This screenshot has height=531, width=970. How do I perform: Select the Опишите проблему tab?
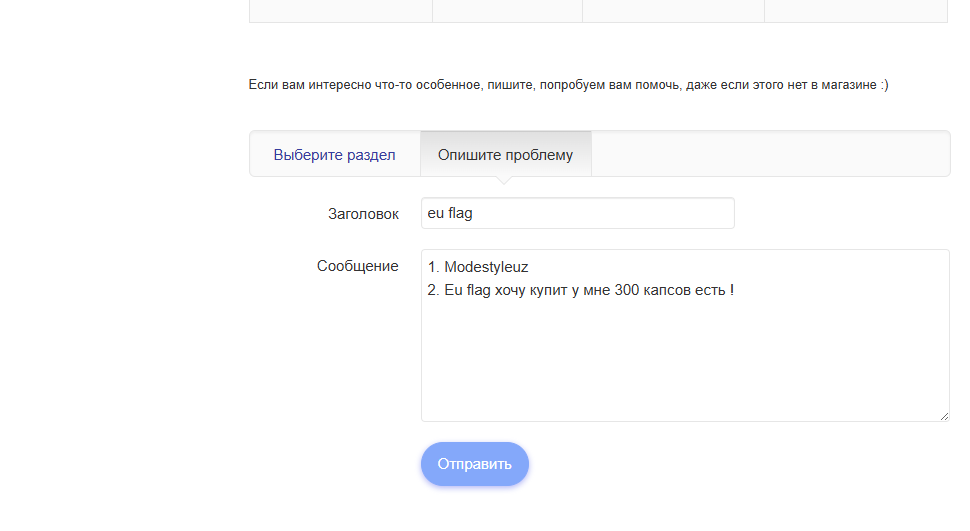coord(505,155)
